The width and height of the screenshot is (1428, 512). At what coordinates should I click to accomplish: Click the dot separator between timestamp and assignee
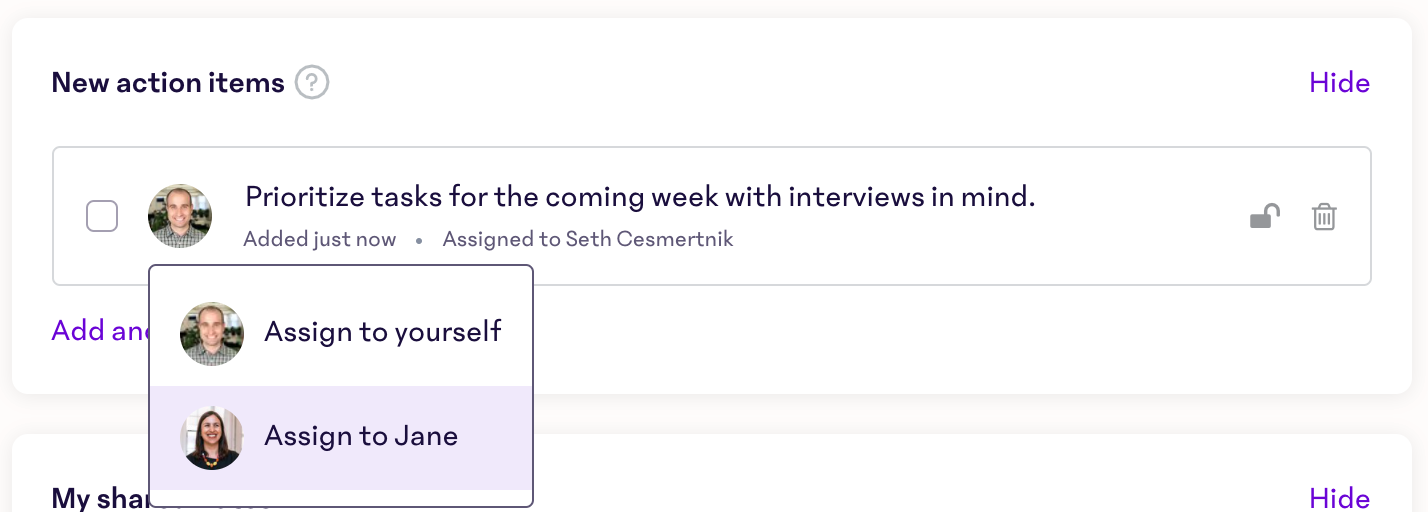pos(419,241)
